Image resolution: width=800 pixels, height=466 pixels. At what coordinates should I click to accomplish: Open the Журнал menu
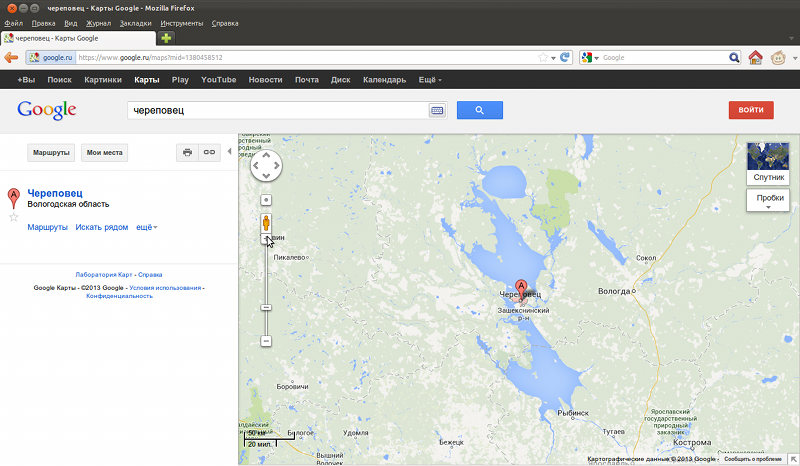click(98, 23)
